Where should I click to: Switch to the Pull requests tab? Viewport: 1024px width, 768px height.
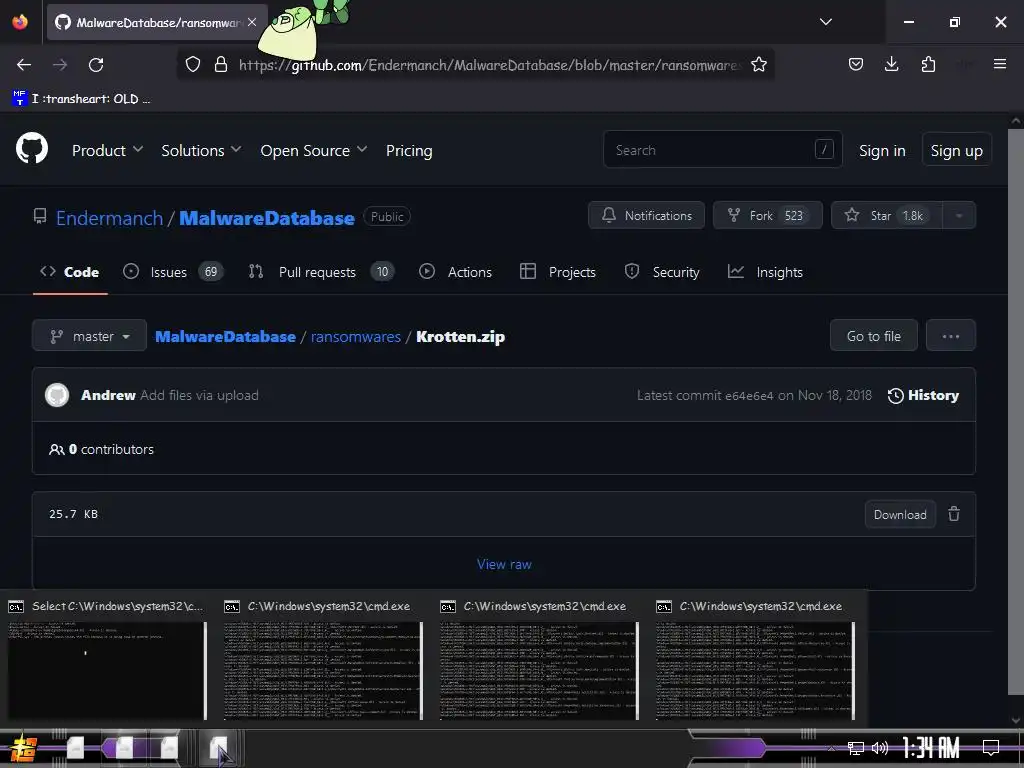[x=321, y=272]
